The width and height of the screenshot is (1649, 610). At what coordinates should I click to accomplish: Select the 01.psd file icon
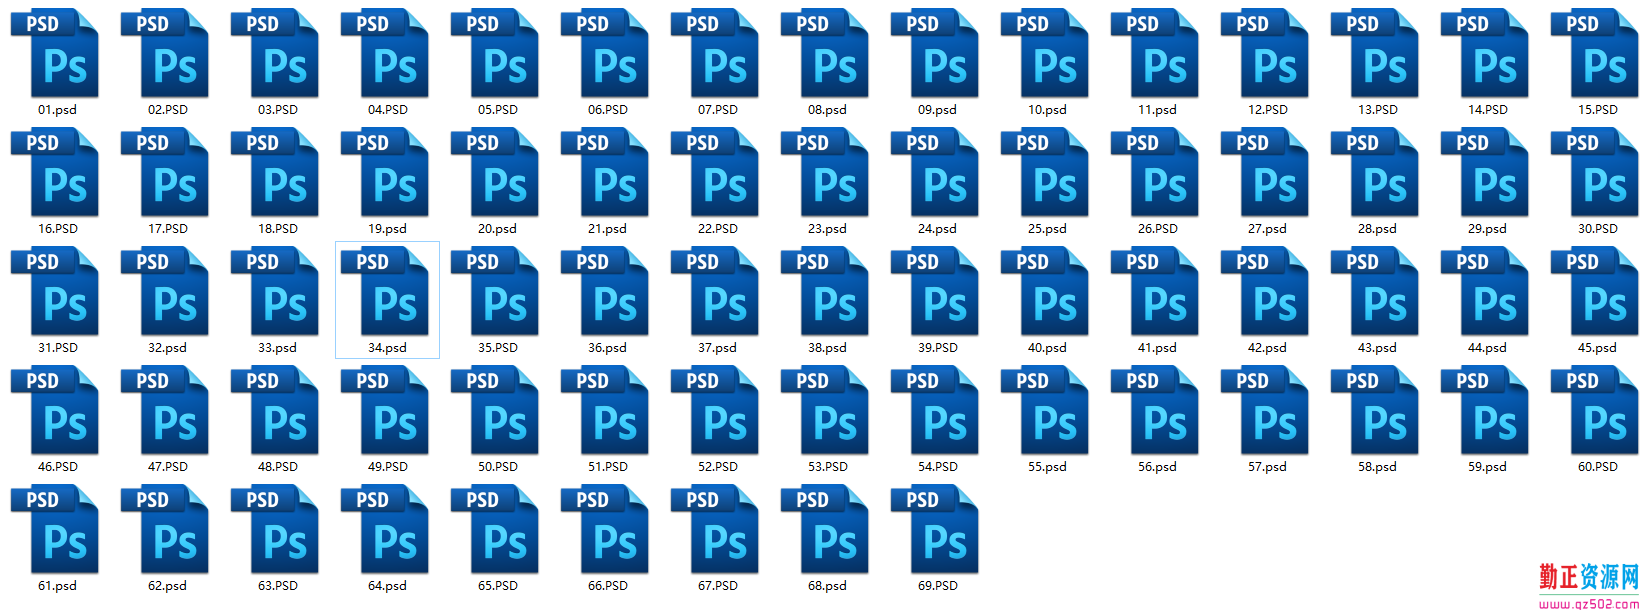[55, 53]
